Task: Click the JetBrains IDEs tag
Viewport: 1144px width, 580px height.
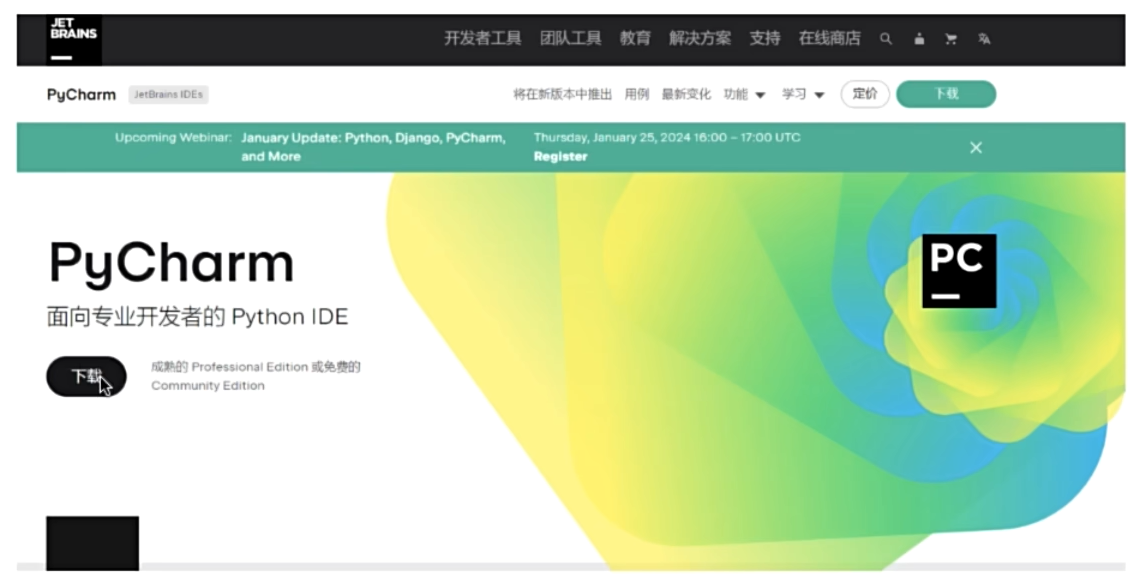Action: coord(169,95)
